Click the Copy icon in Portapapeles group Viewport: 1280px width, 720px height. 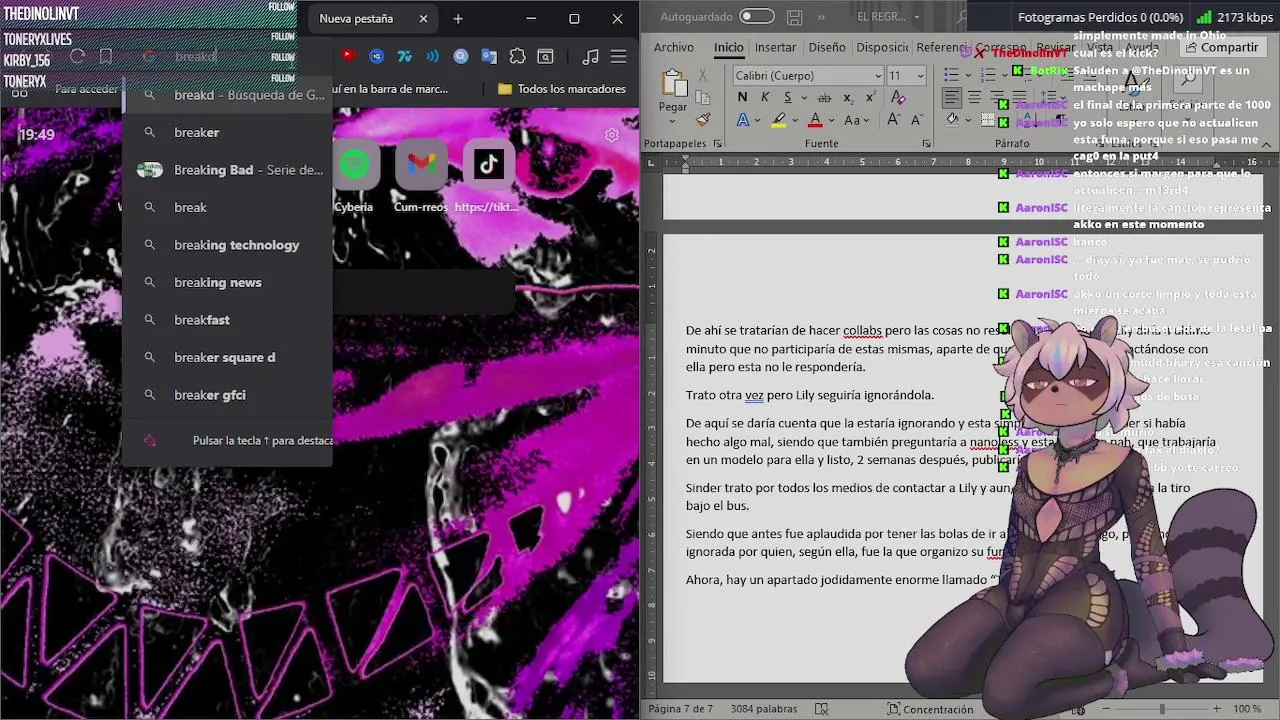click(703, 97)
